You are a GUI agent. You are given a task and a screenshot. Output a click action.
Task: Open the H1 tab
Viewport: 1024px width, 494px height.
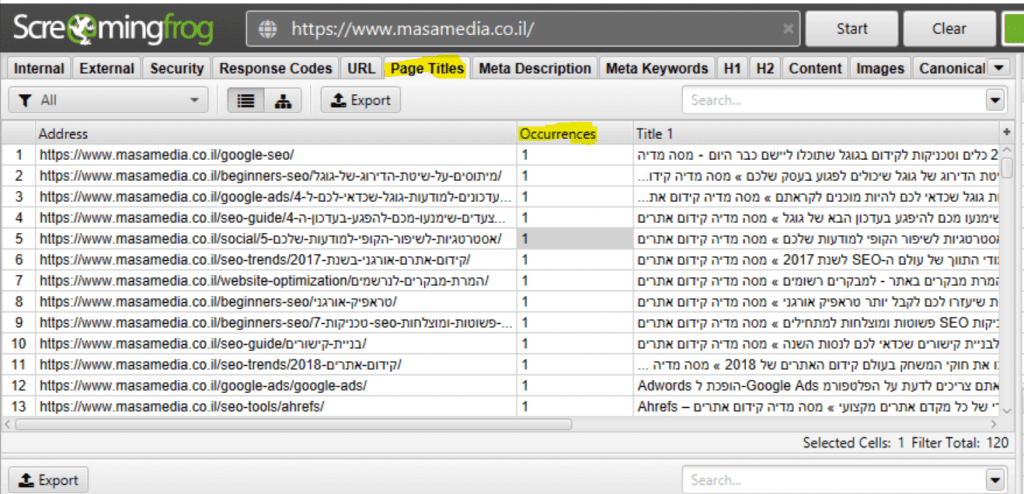[x=732, y=69]
